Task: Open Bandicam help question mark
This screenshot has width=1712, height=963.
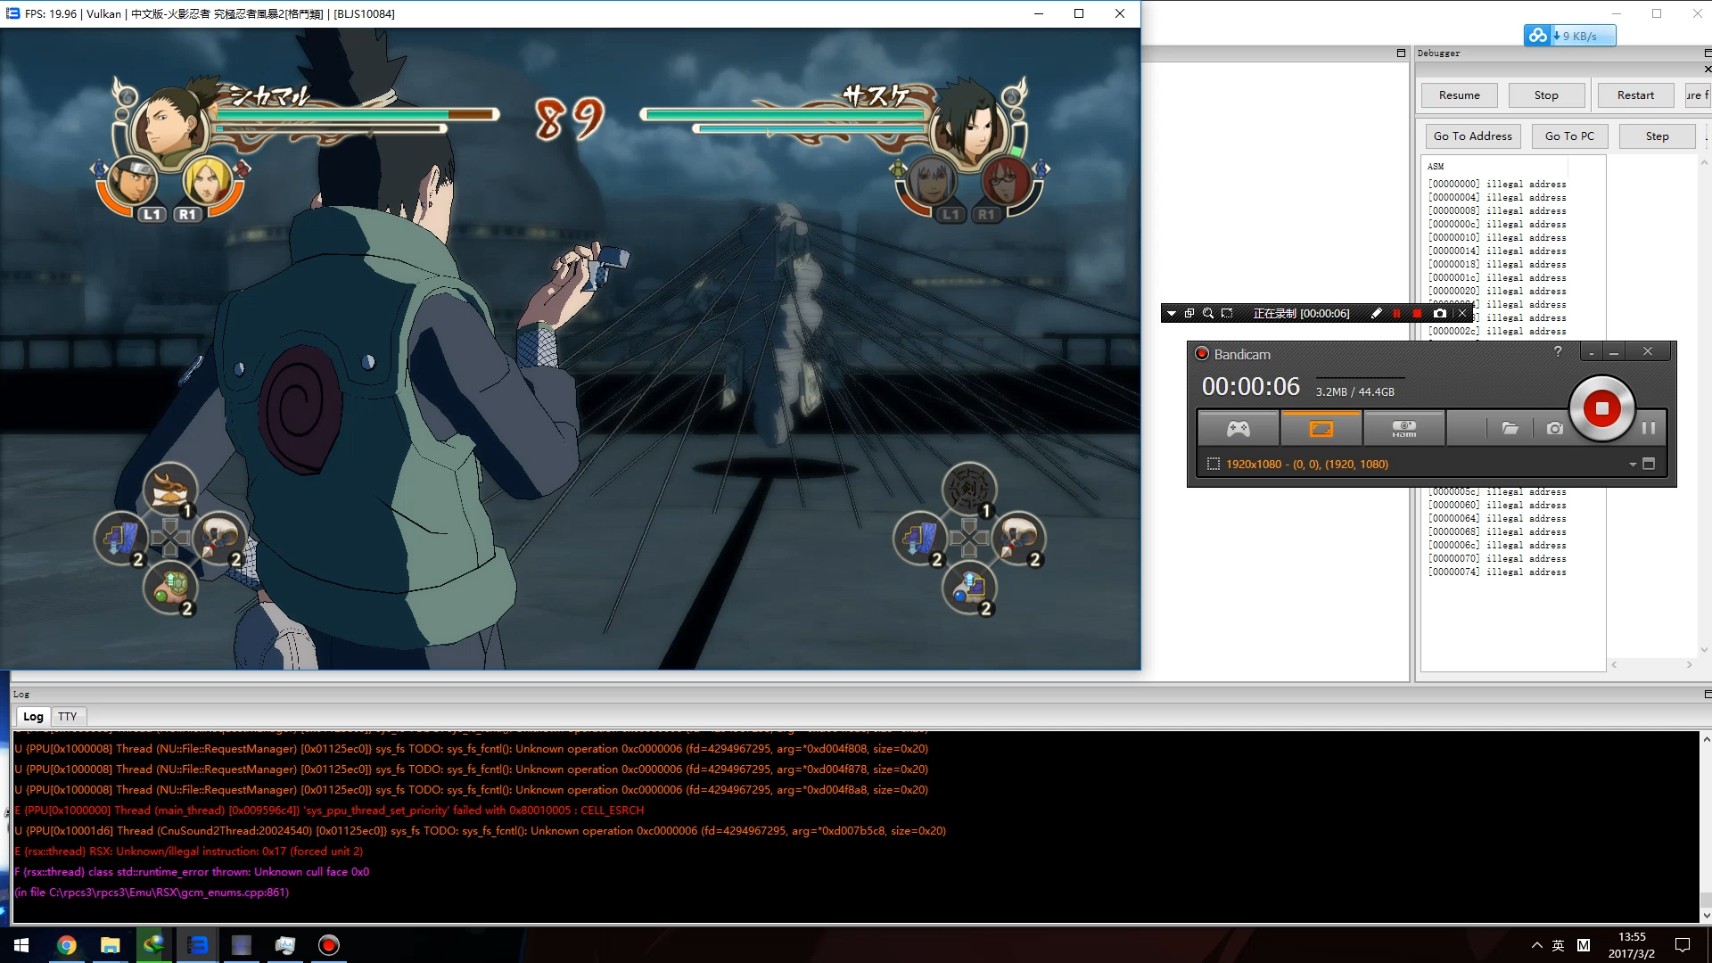Action: click(x=1557, y=352)
